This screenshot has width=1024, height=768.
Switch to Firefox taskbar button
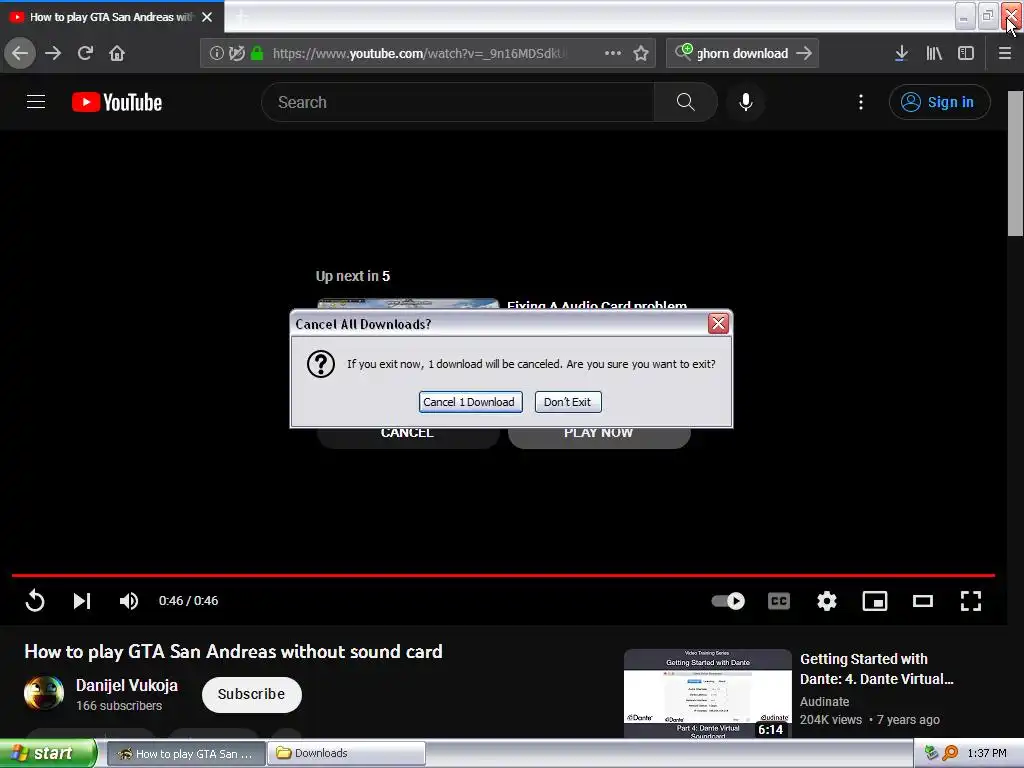pos(185,754)
